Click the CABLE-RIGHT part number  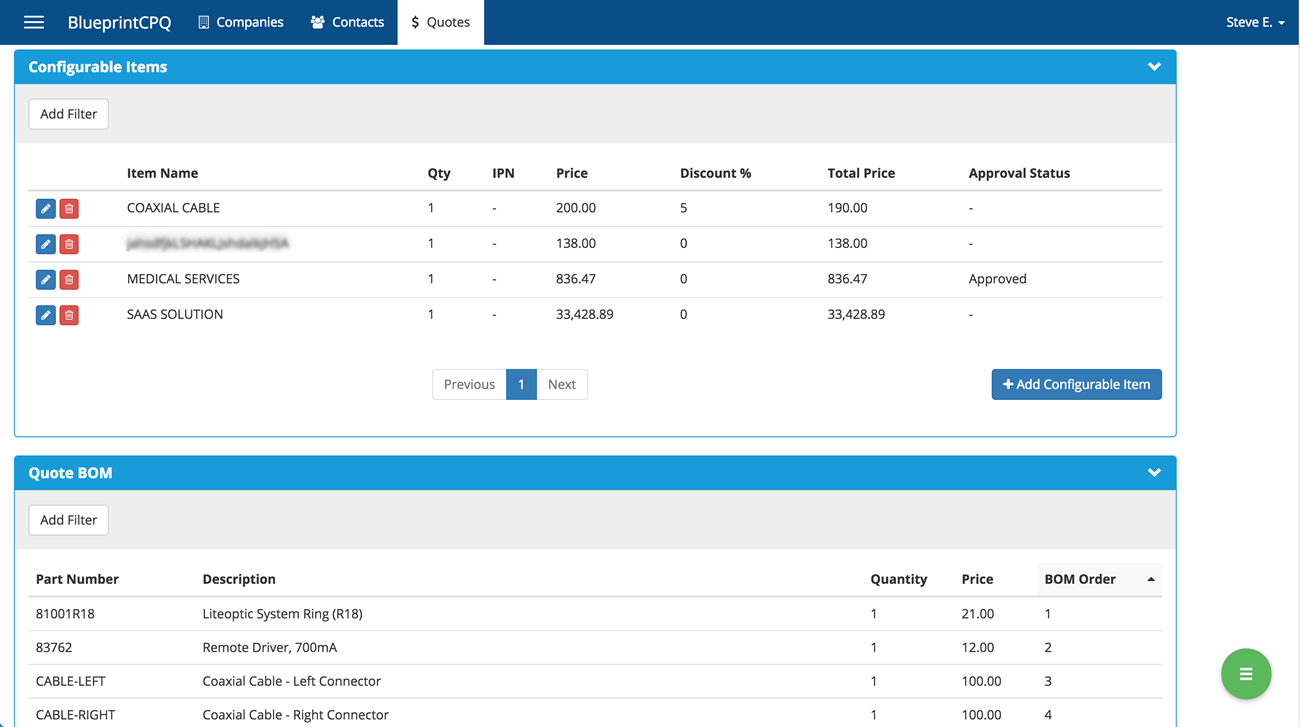click(x=75, y=715)
